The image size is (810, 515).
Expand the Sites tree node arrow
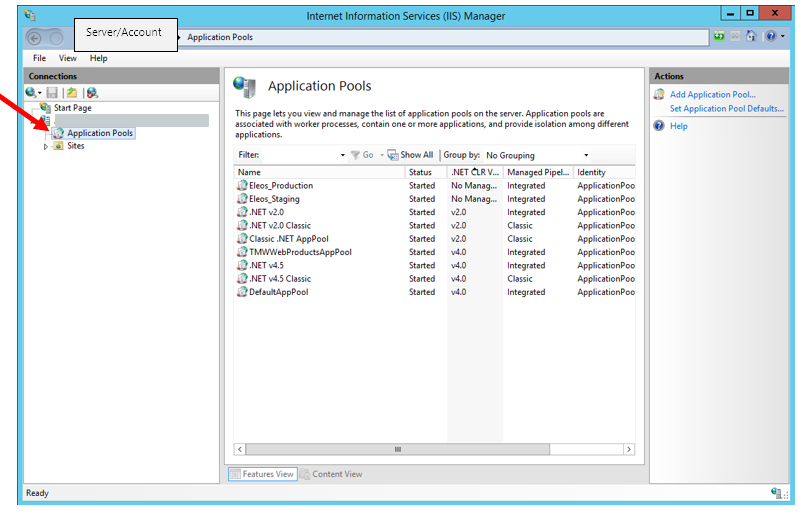45,147
